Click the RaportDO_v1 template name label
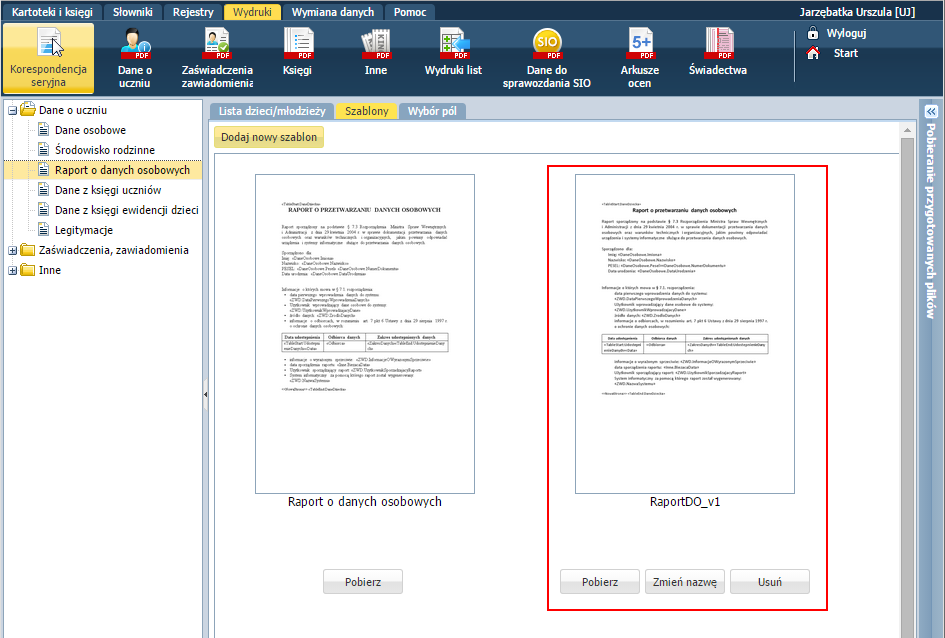Screen dimensions: 945x638 point(685,501)
